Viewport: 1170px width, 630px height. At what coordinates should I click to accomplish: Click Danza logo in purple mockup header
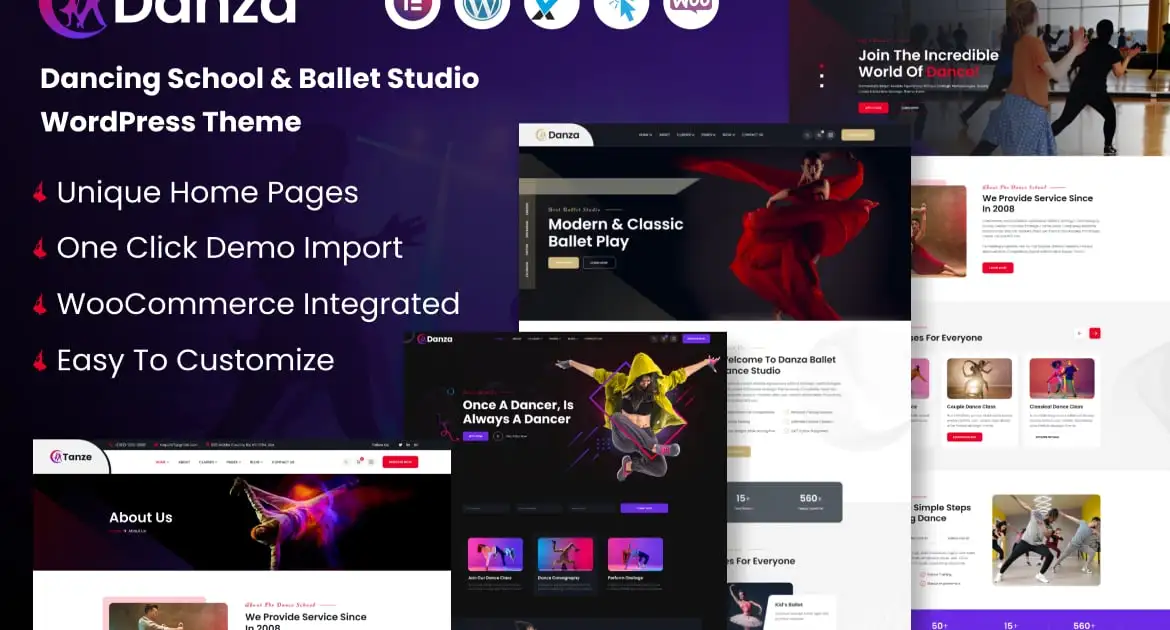click(434, 339)
